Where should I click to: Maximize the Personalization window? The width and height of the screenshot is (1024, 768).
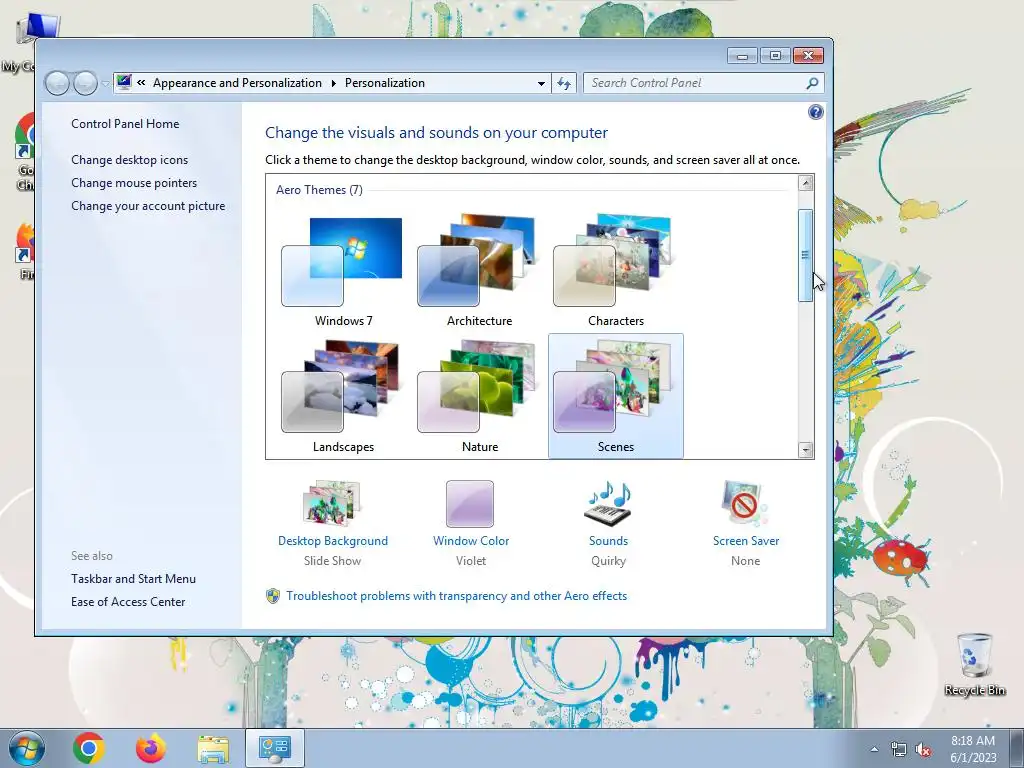pyautogui.click(x=775, y=56)
